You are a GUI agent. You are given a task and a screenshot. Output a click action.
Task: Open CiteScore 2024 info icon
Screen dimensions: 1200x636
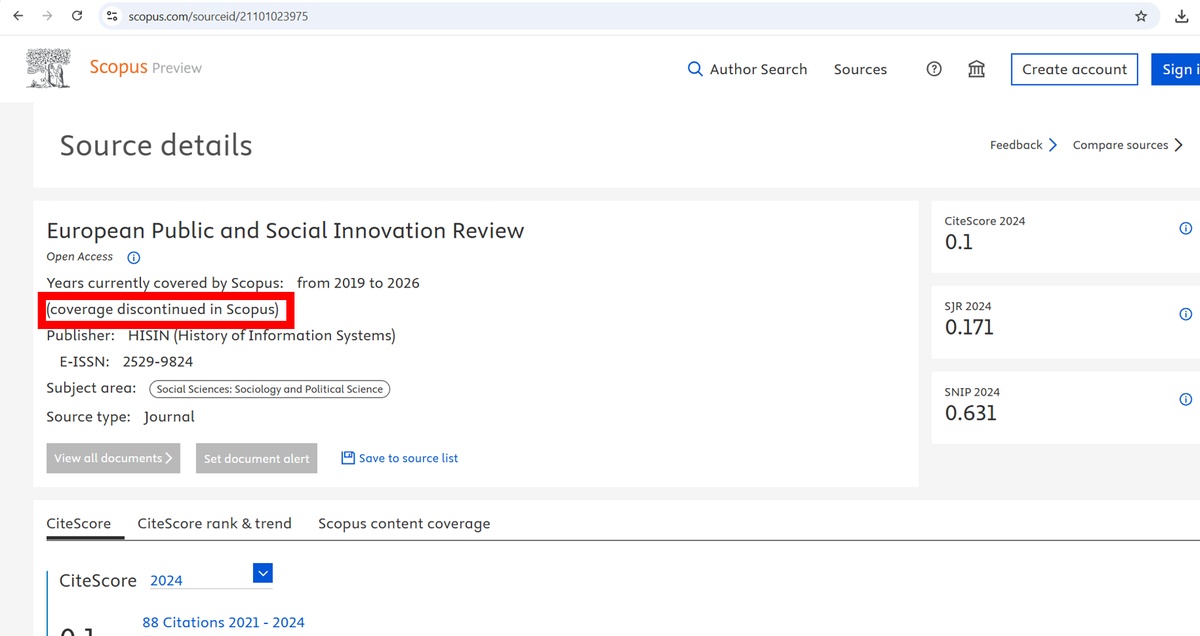click(x=1185, y=229)
